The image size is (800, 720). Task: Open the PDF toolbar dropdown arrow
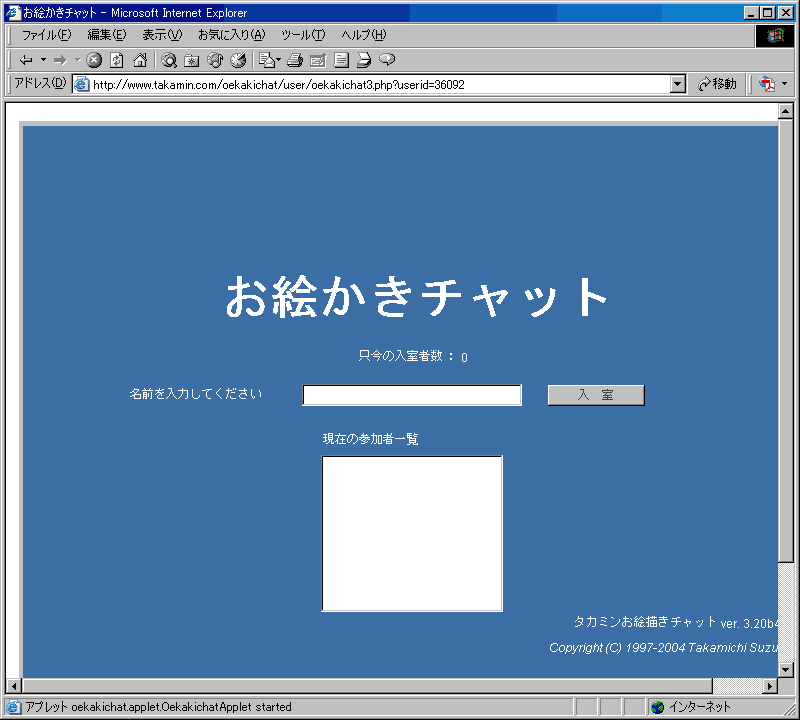(x=785, y=84)
